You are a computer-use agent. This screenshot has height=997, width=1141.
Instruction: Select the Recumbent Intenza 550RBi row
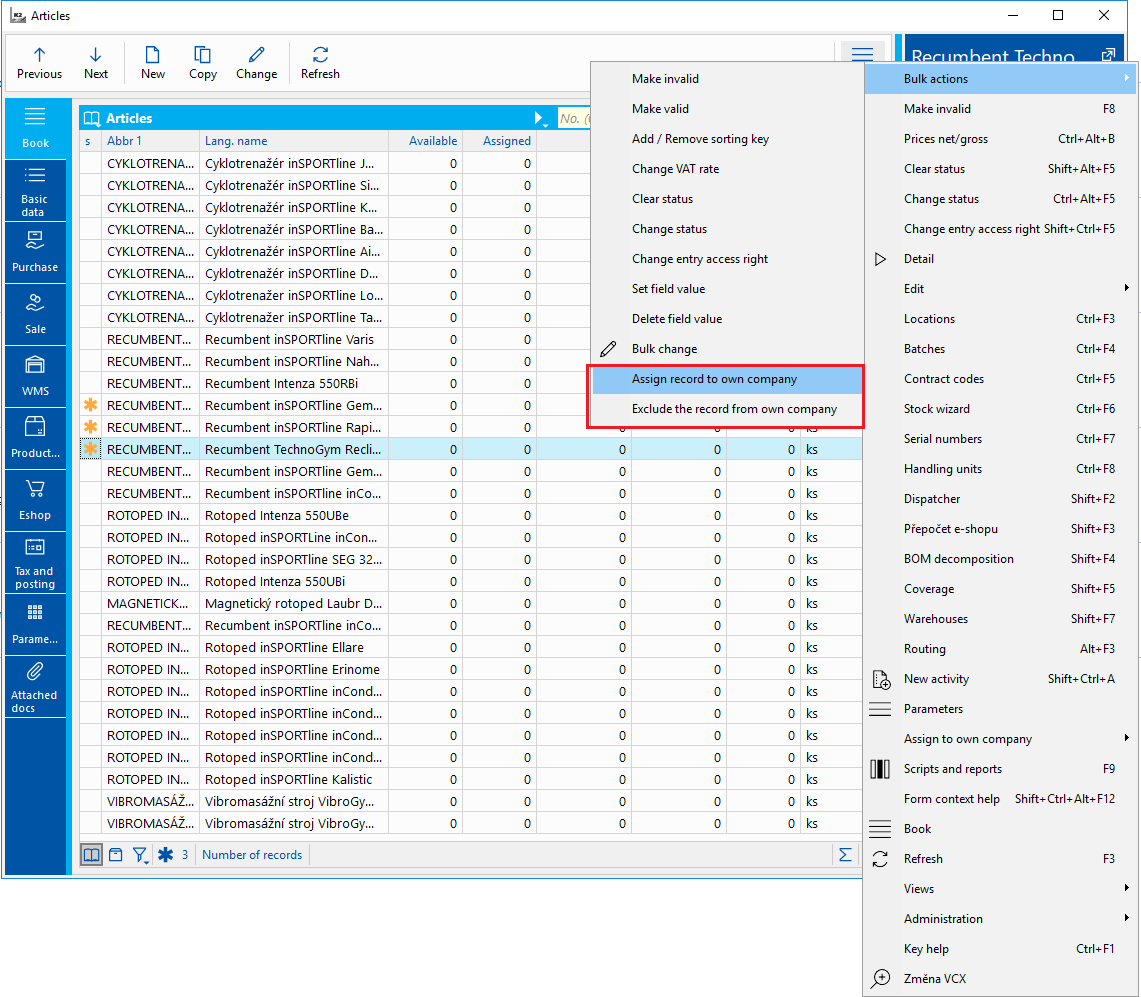point(335,384)
